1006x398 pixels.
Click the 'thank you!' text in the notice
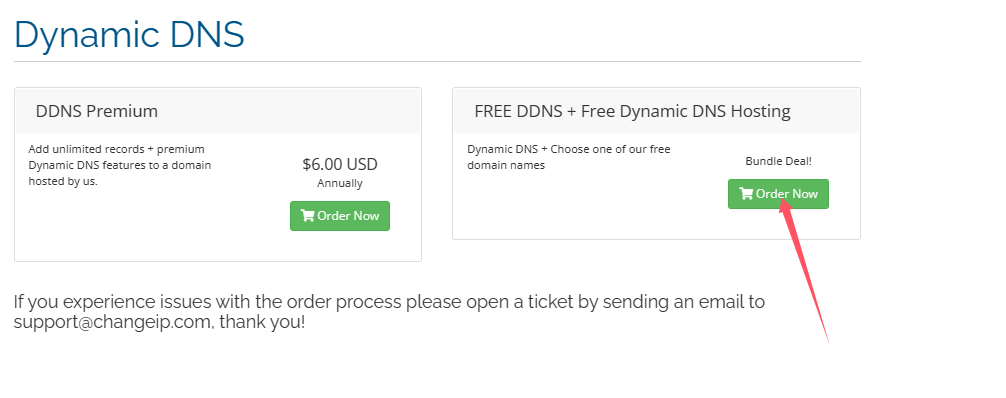tap(262, 322)
